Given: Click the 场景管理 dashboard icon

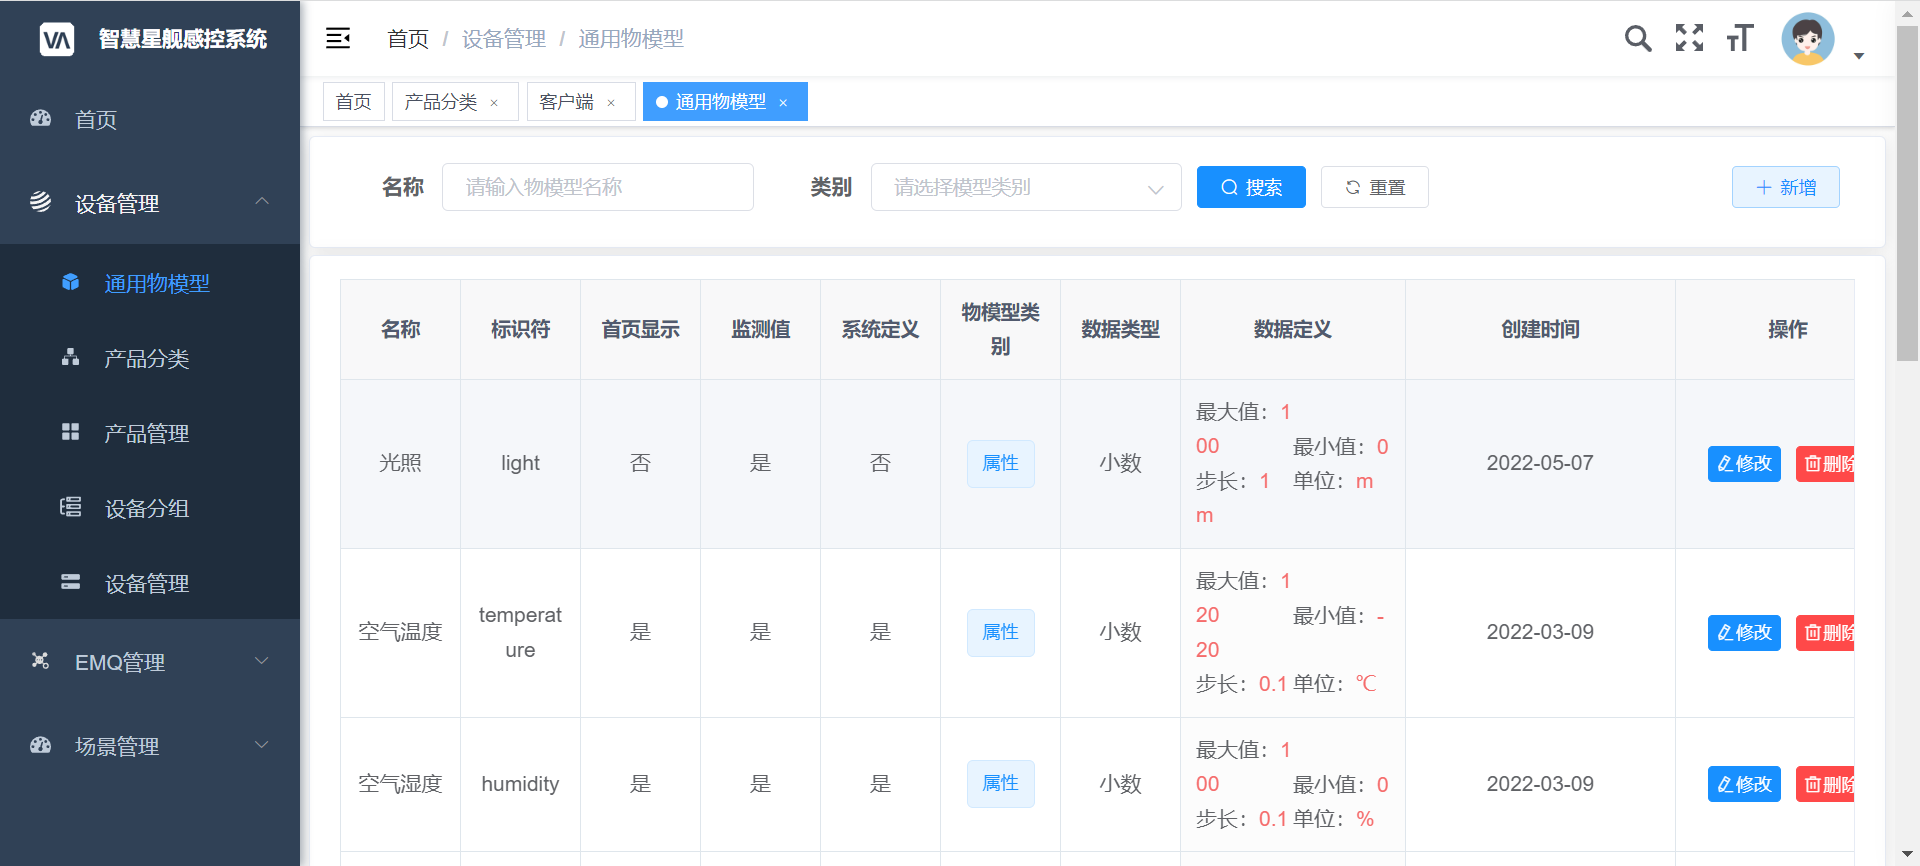Looking at the screenshot, I should pos(40,745).
